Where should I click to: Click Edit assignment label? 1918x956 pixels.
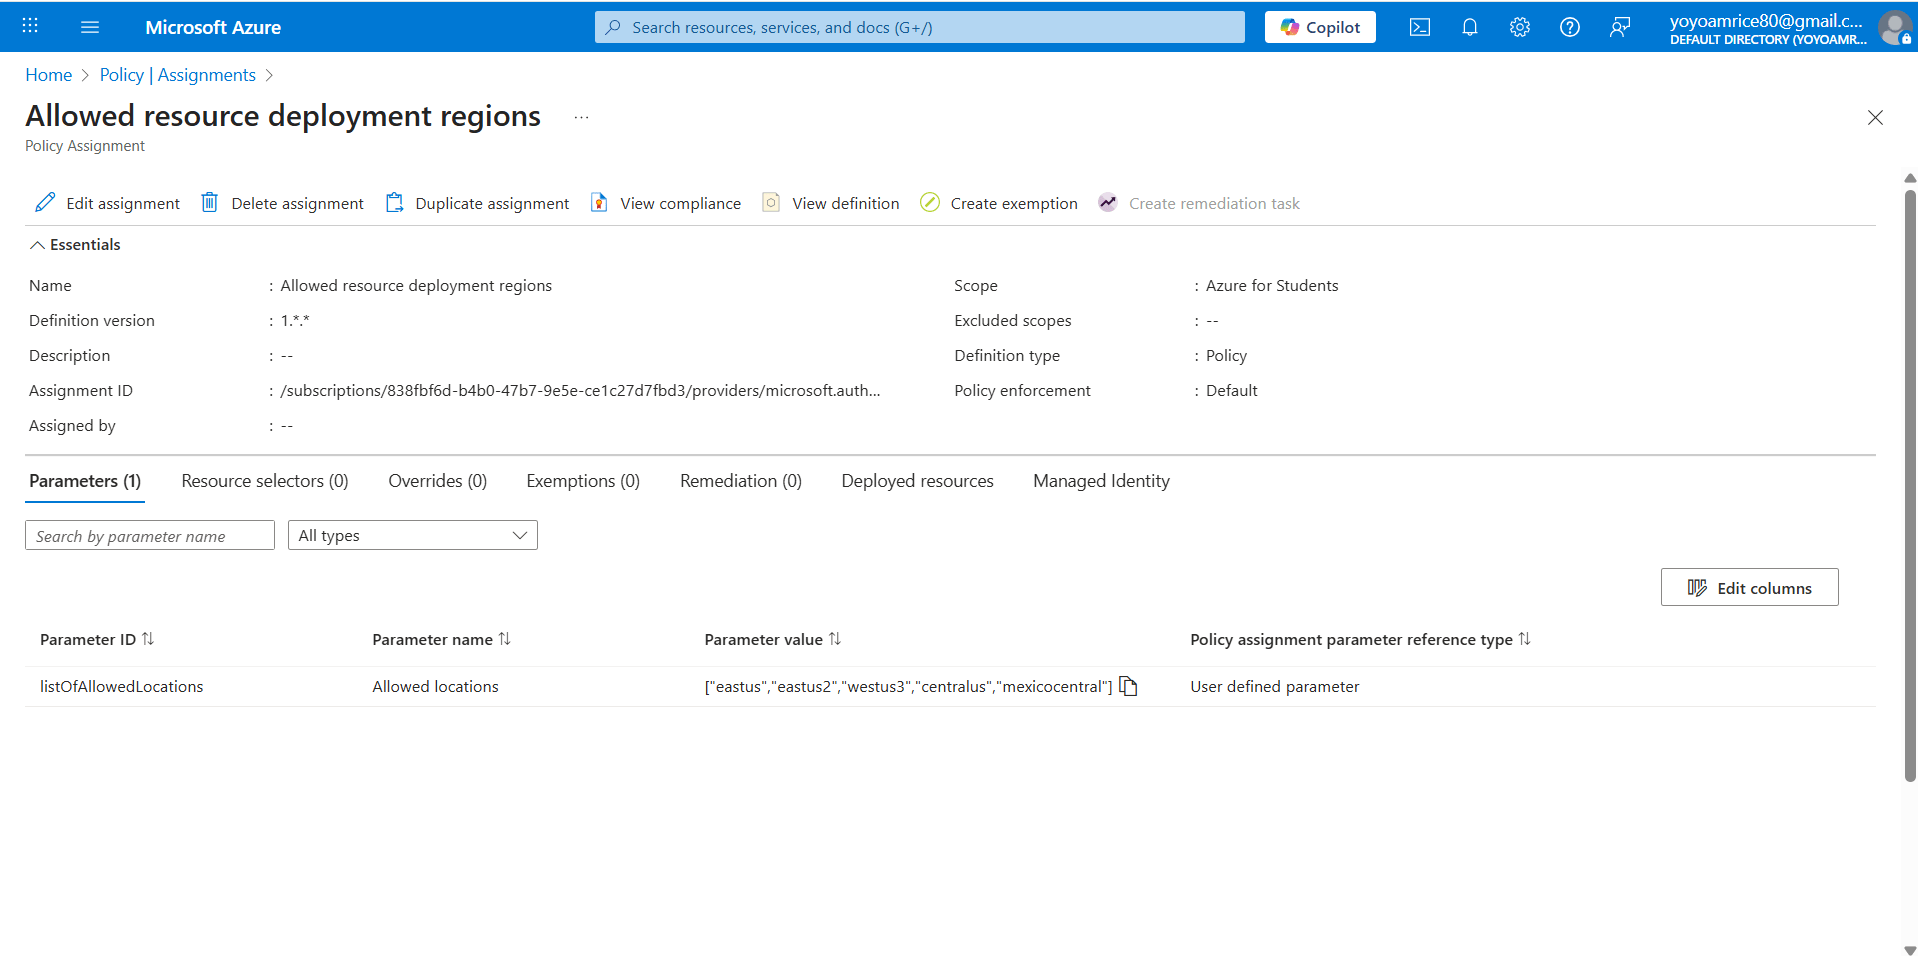pyautogui.click(x=123, y=203)
